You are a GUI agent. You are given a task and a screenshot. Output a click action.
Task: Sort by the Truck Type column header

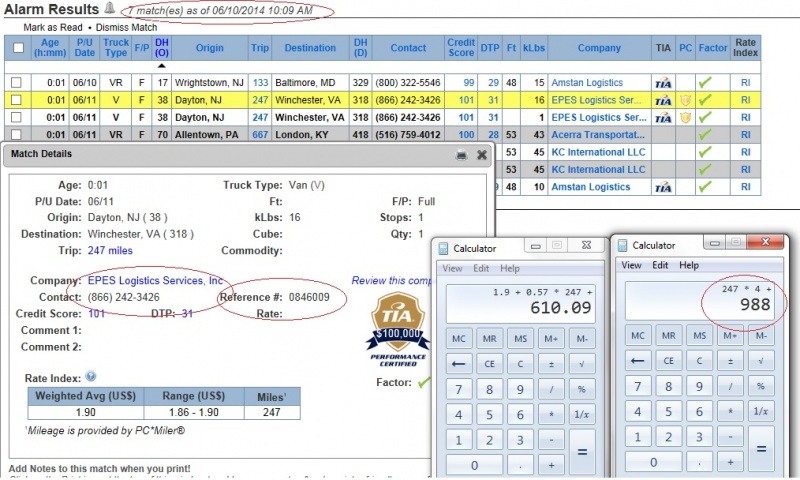[x=116, y=47]
